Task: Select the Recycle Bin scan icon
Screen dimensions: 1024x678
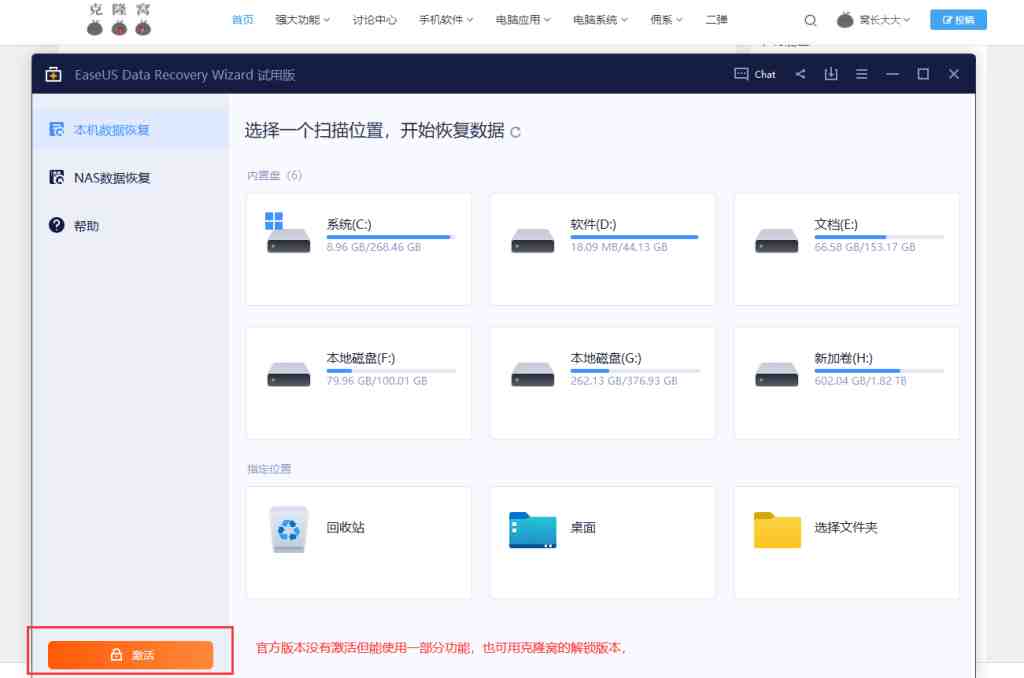Action: pyautogui.click(x=288, y=530)
